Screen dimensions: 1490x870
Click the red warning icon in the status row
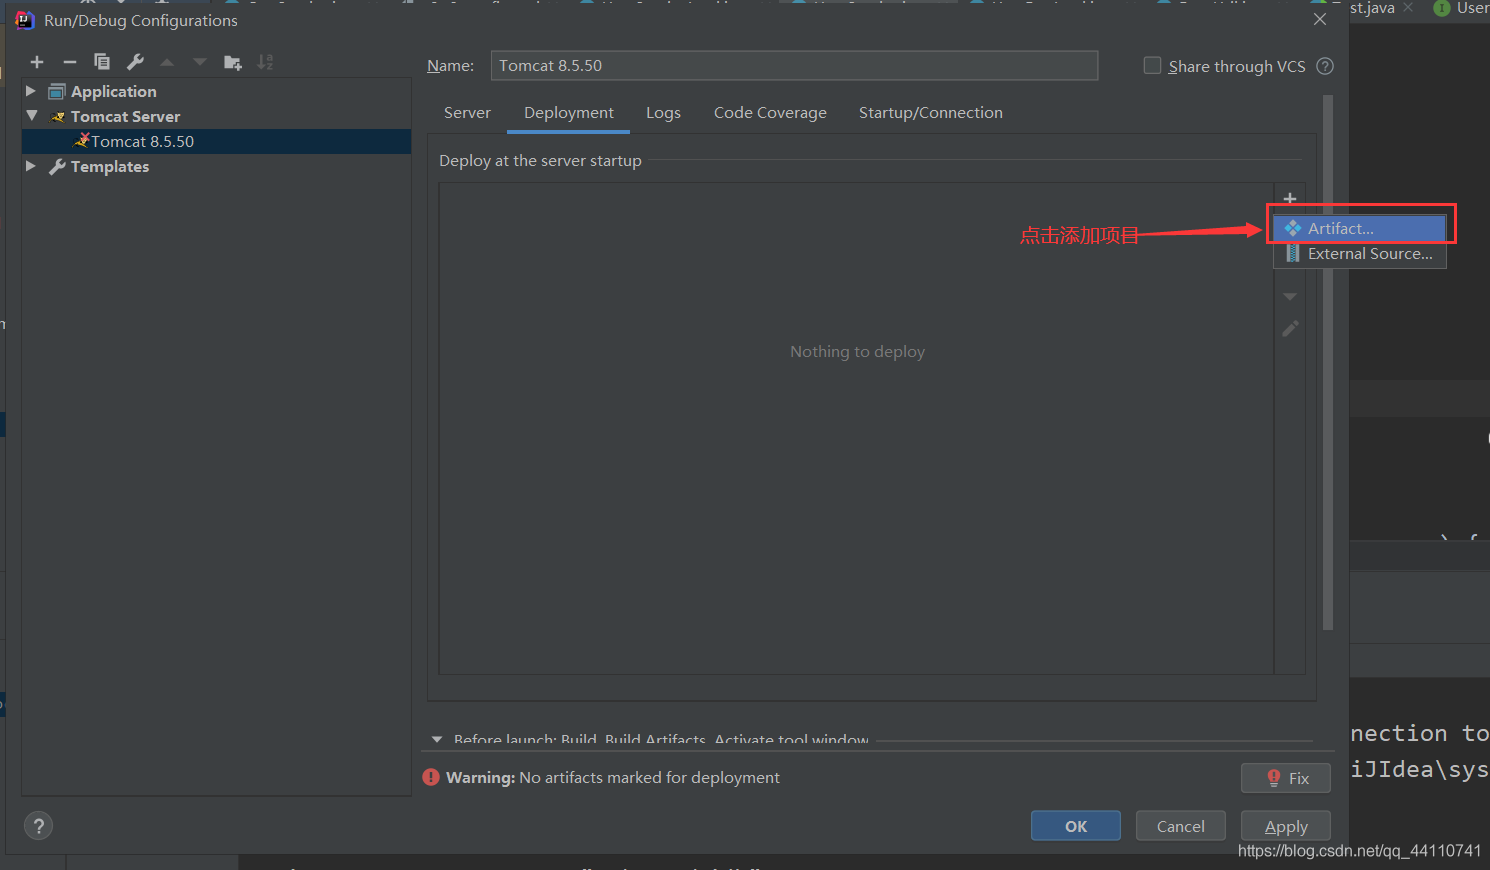(x=431, y=777)
